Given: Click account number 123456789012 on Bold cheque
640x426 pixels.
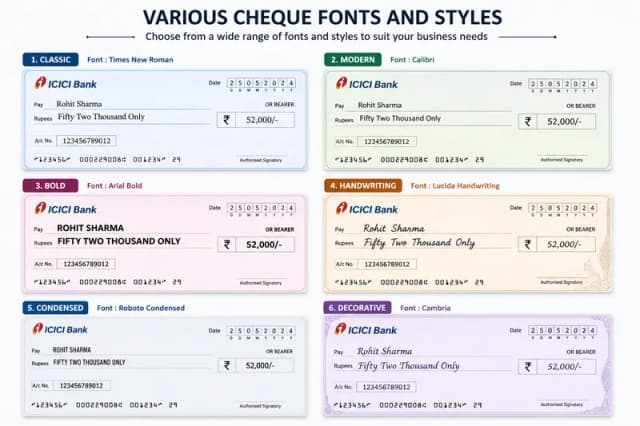Looking at the screenshot, I should click(x=86, y=264).
